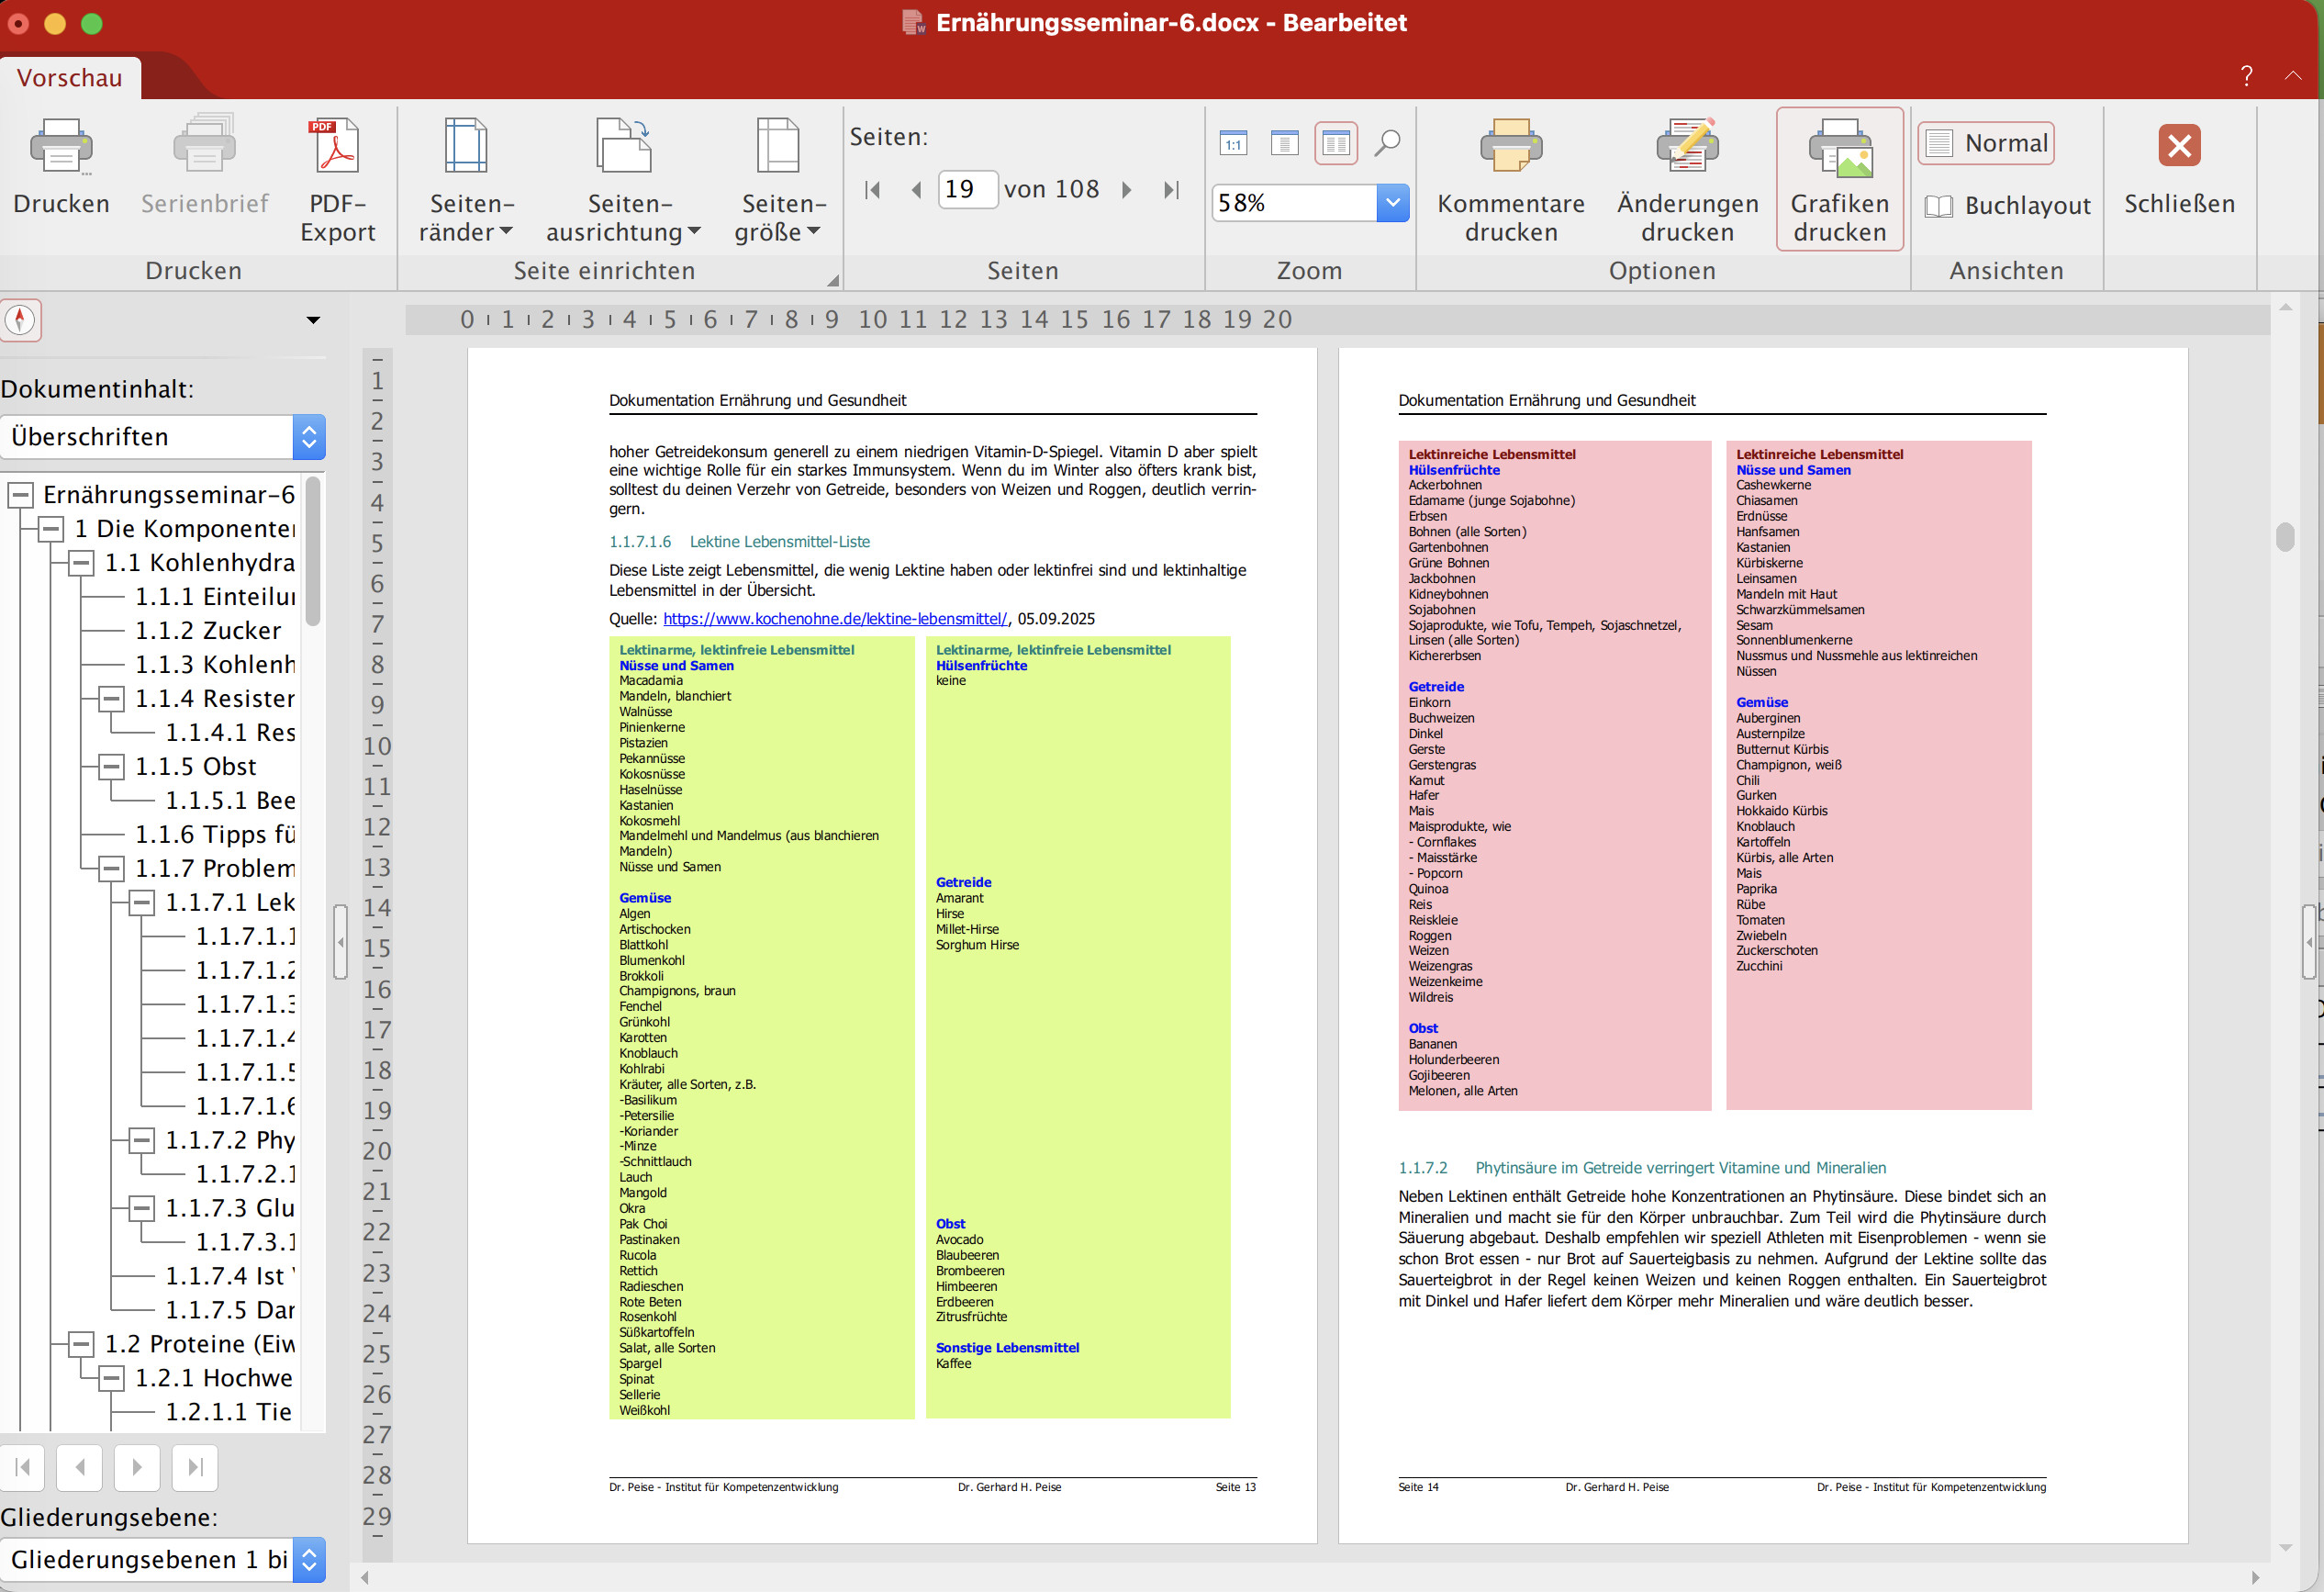Click the 58% zoom field
The image size is (2324, 1592).
click(1294, 203)
